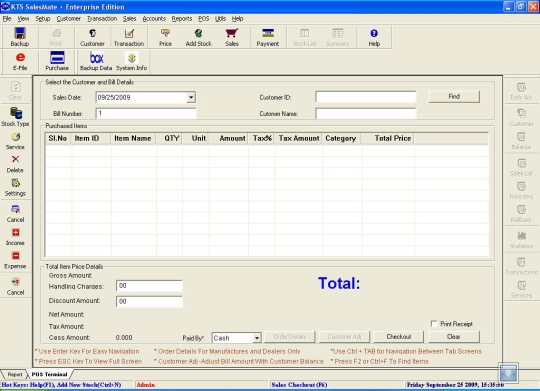Screen dimensions: 540x391
Task: Open the Reports menu
Action: (182, 19)
